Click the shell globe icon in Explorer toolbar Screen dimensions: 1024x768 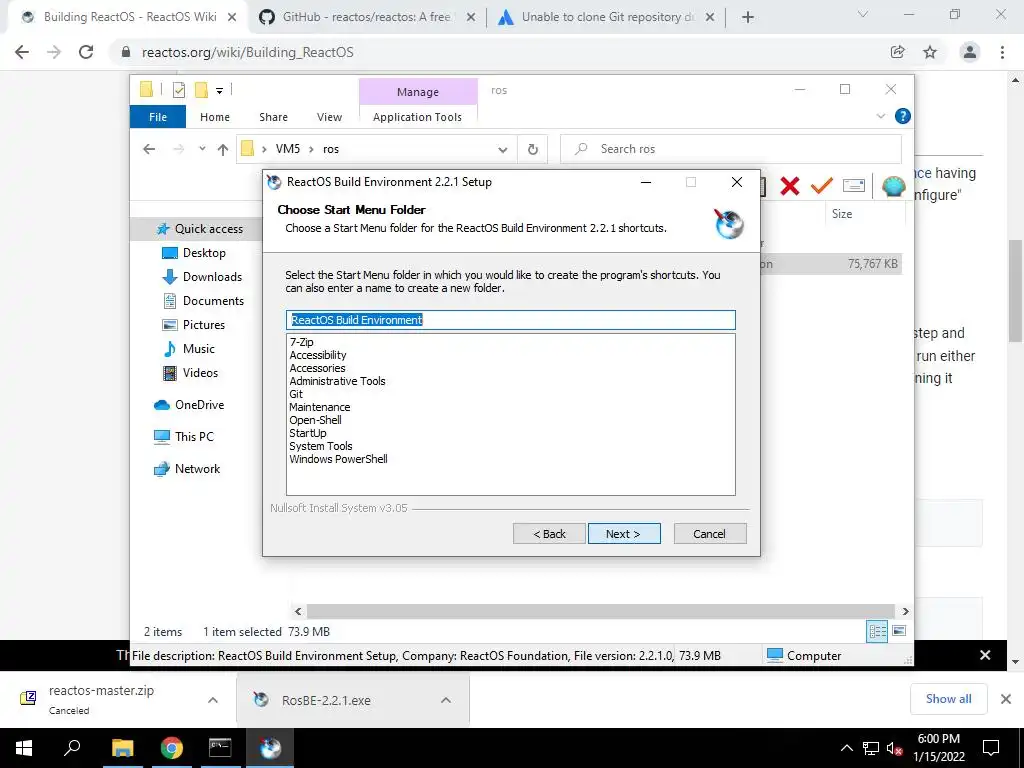coord(893,186)
